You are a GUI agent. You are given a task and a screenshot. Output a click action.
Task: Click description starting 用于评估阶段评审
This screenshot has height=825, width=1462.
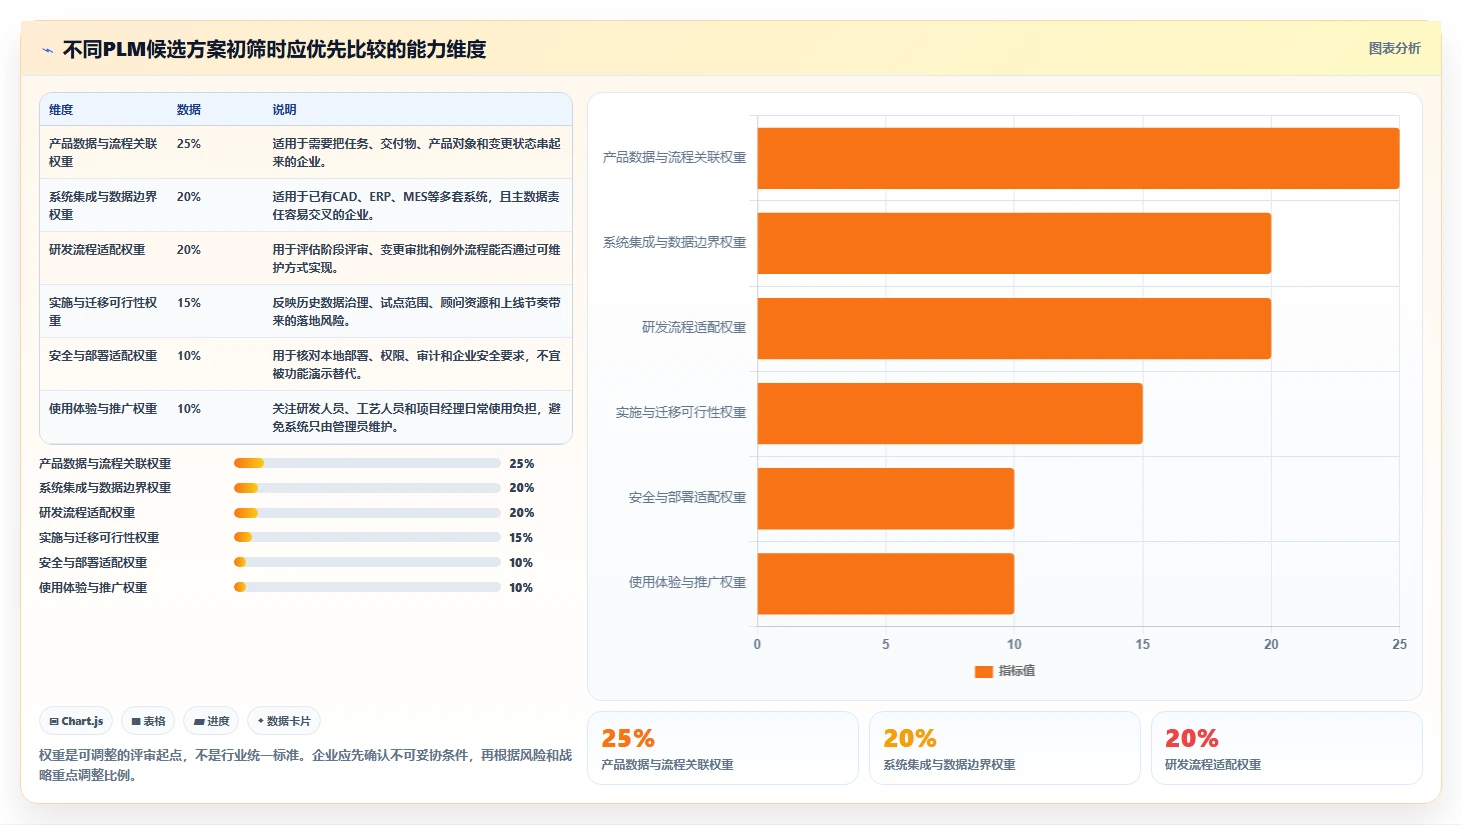pyautogui.click(x=417, y=258)
